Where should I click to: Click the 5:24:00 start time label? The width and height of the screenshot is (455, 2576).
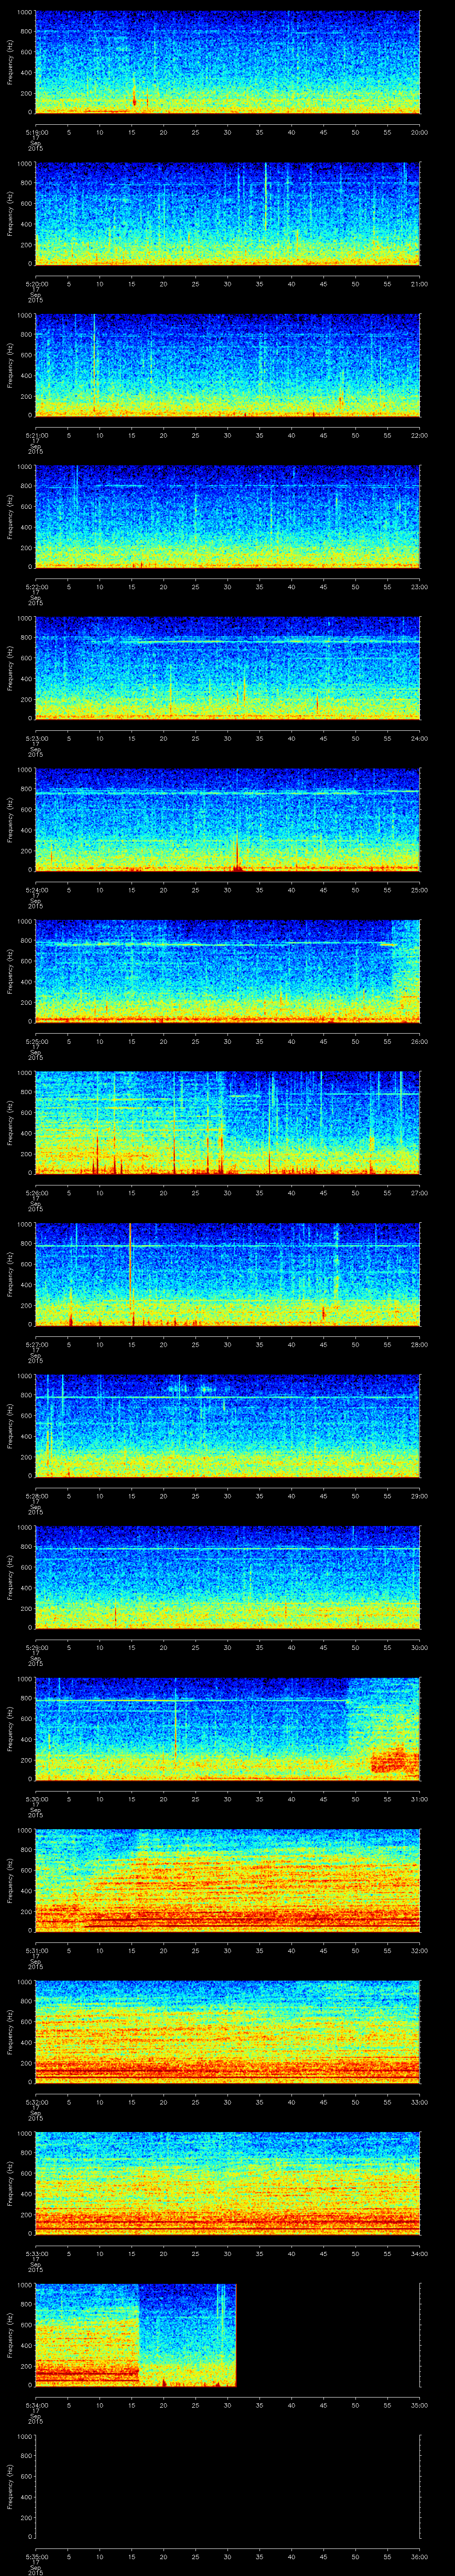click(36, 890)
